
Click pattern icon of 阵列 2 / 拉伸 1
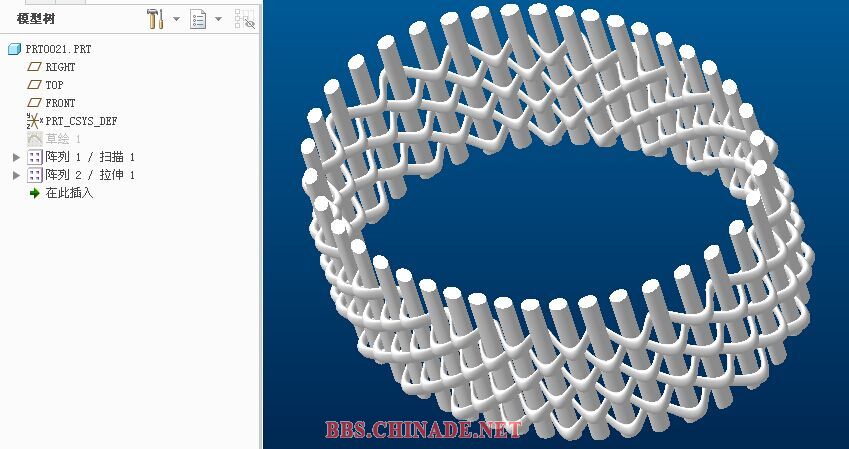pyautogui.click(x=35, y=175)
